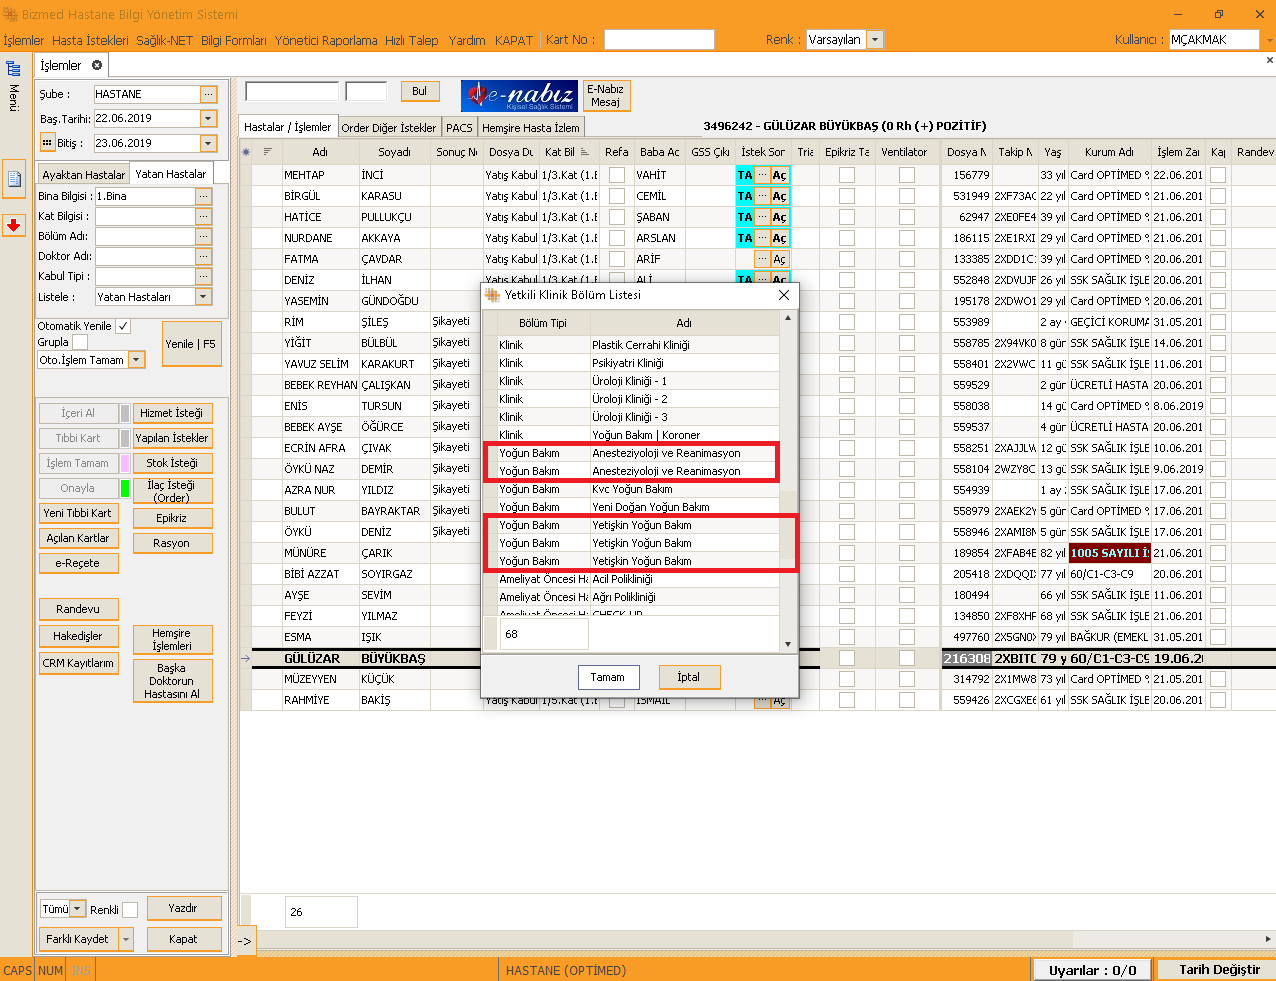The height and width of the screenshot is (981, 1276).
Task: Click the green color swatch beside Onayla
Action: (x=125, y=489)
